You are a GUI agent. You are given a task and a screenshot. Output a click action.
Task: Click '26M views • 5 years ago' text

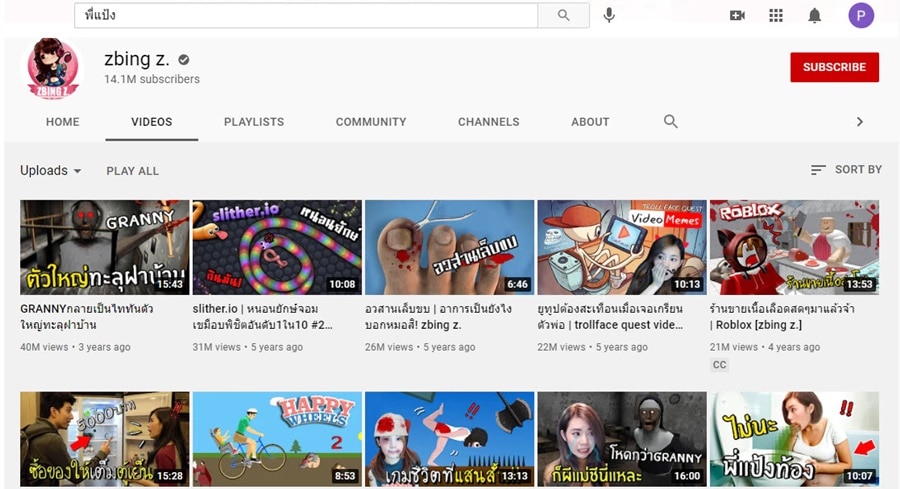[420, 347]
